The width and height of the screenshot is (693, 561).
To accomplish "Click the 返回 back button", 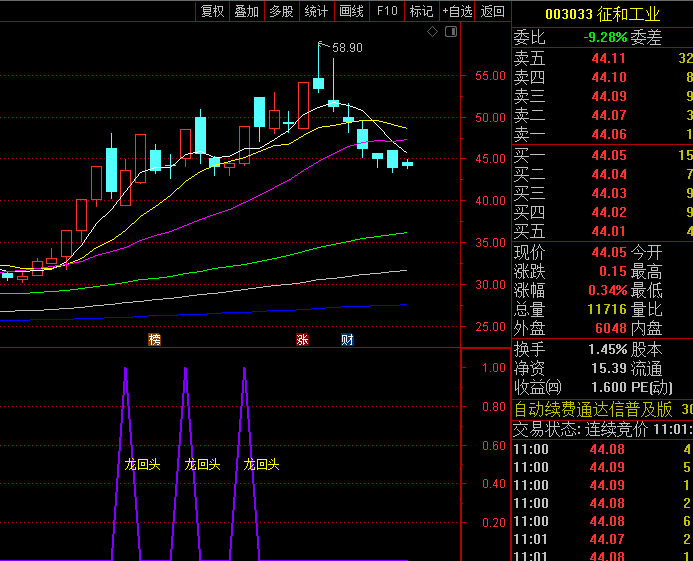I will pyautogui.click(x=492, y=11).
